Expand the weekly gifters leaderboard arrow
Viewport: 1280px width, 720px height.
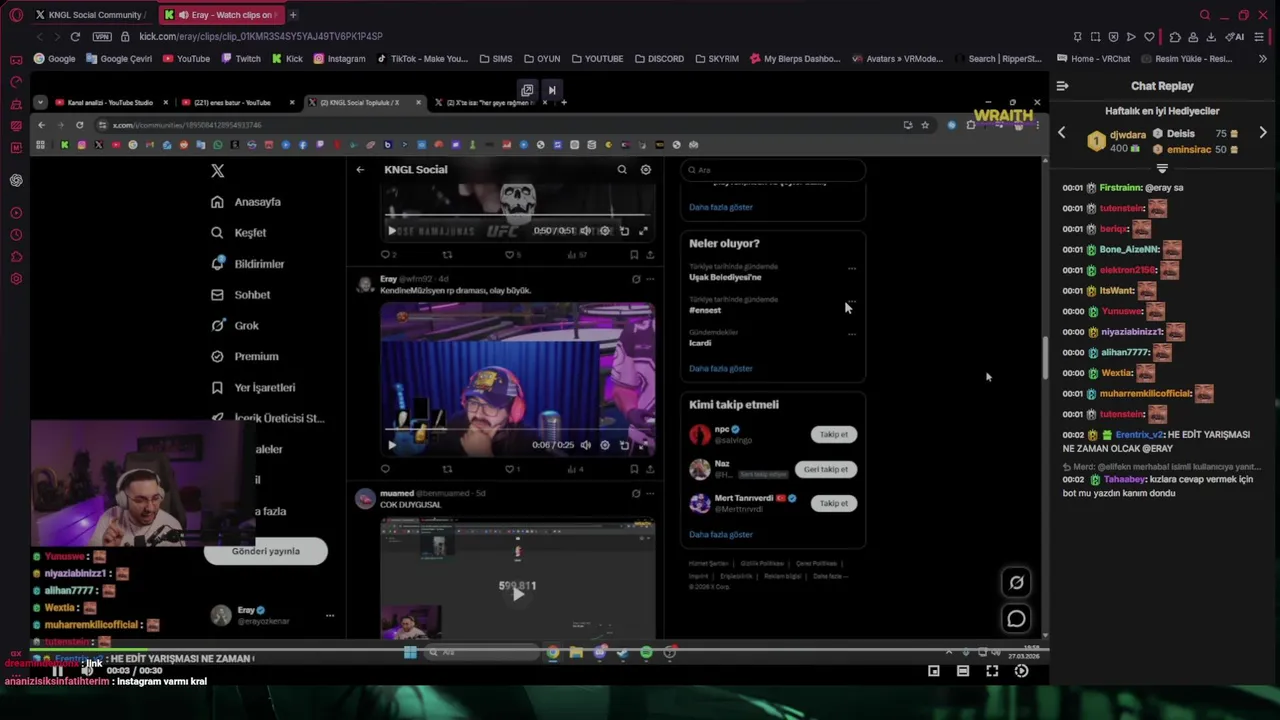pos(1162,168)
